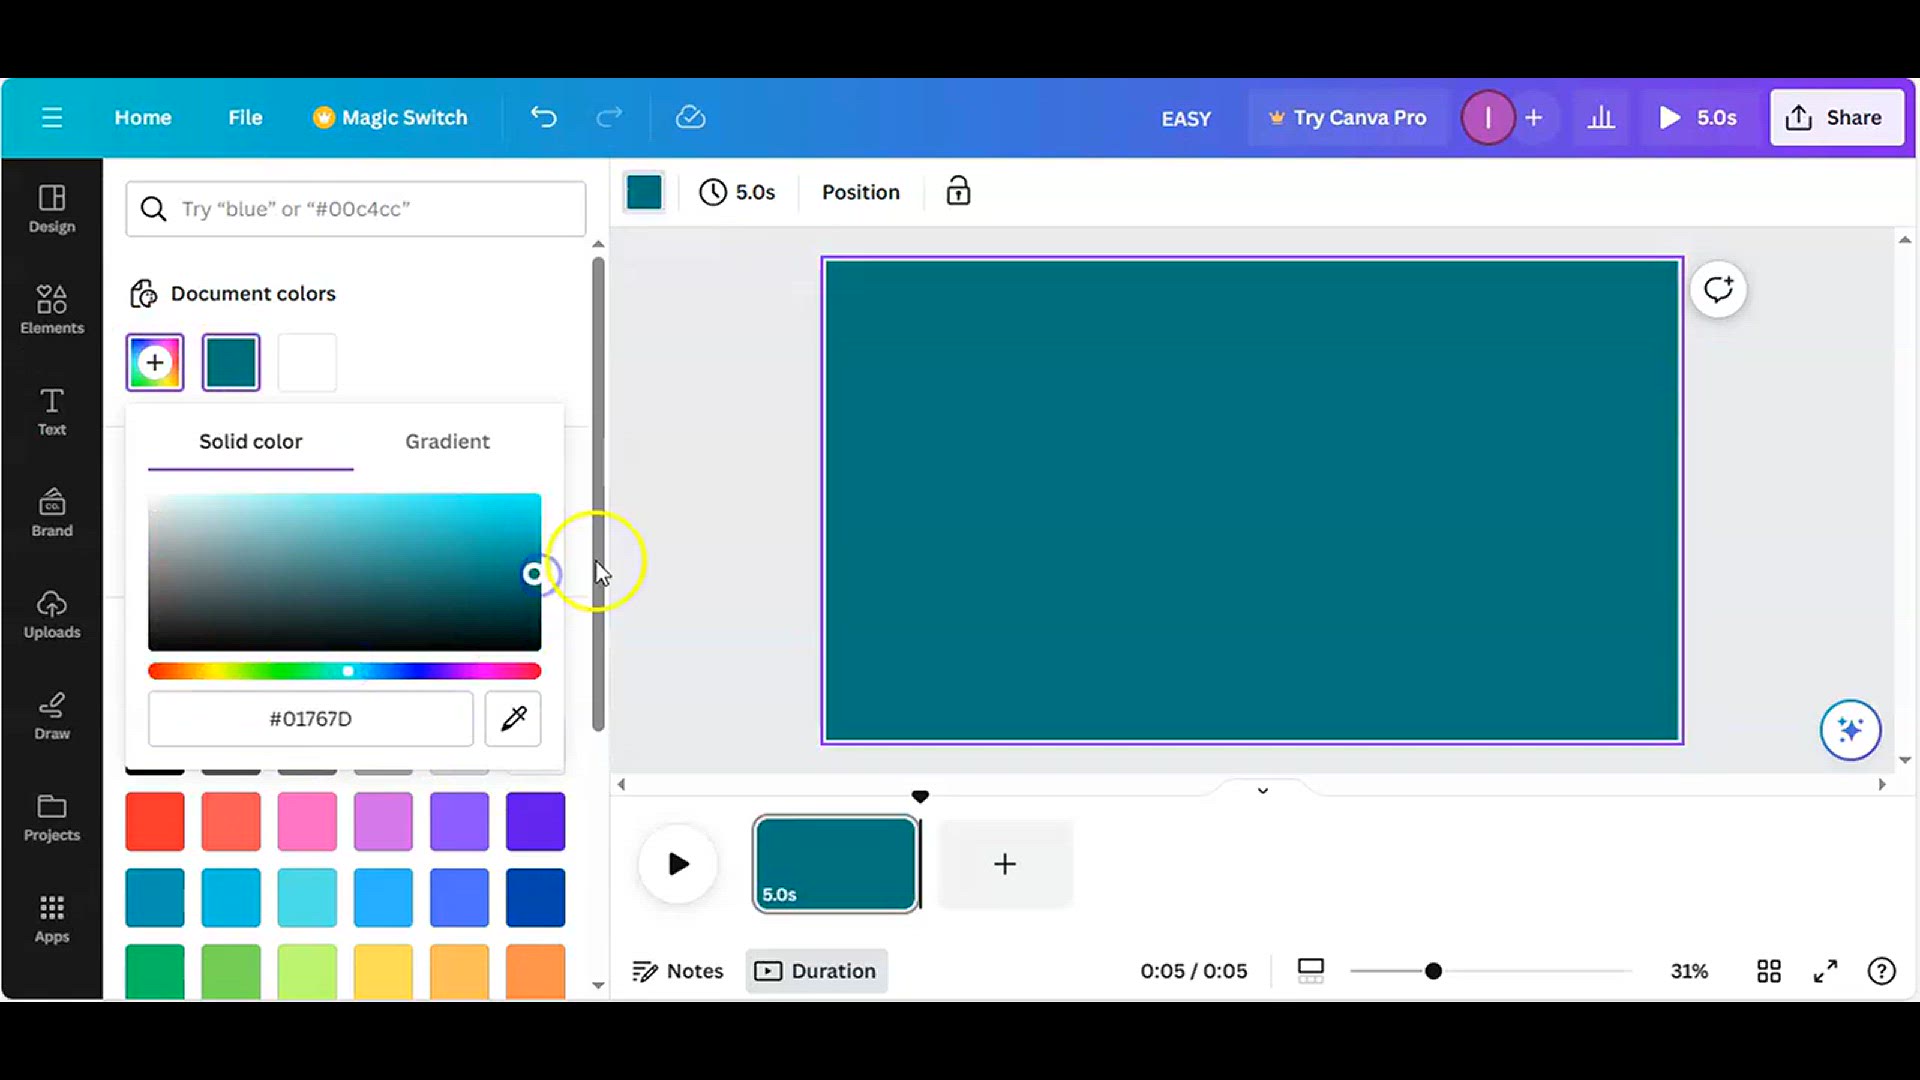Activate the eyedropper color picker tool
This screenshot has width=1920, height=1080.
click(513, 718)
